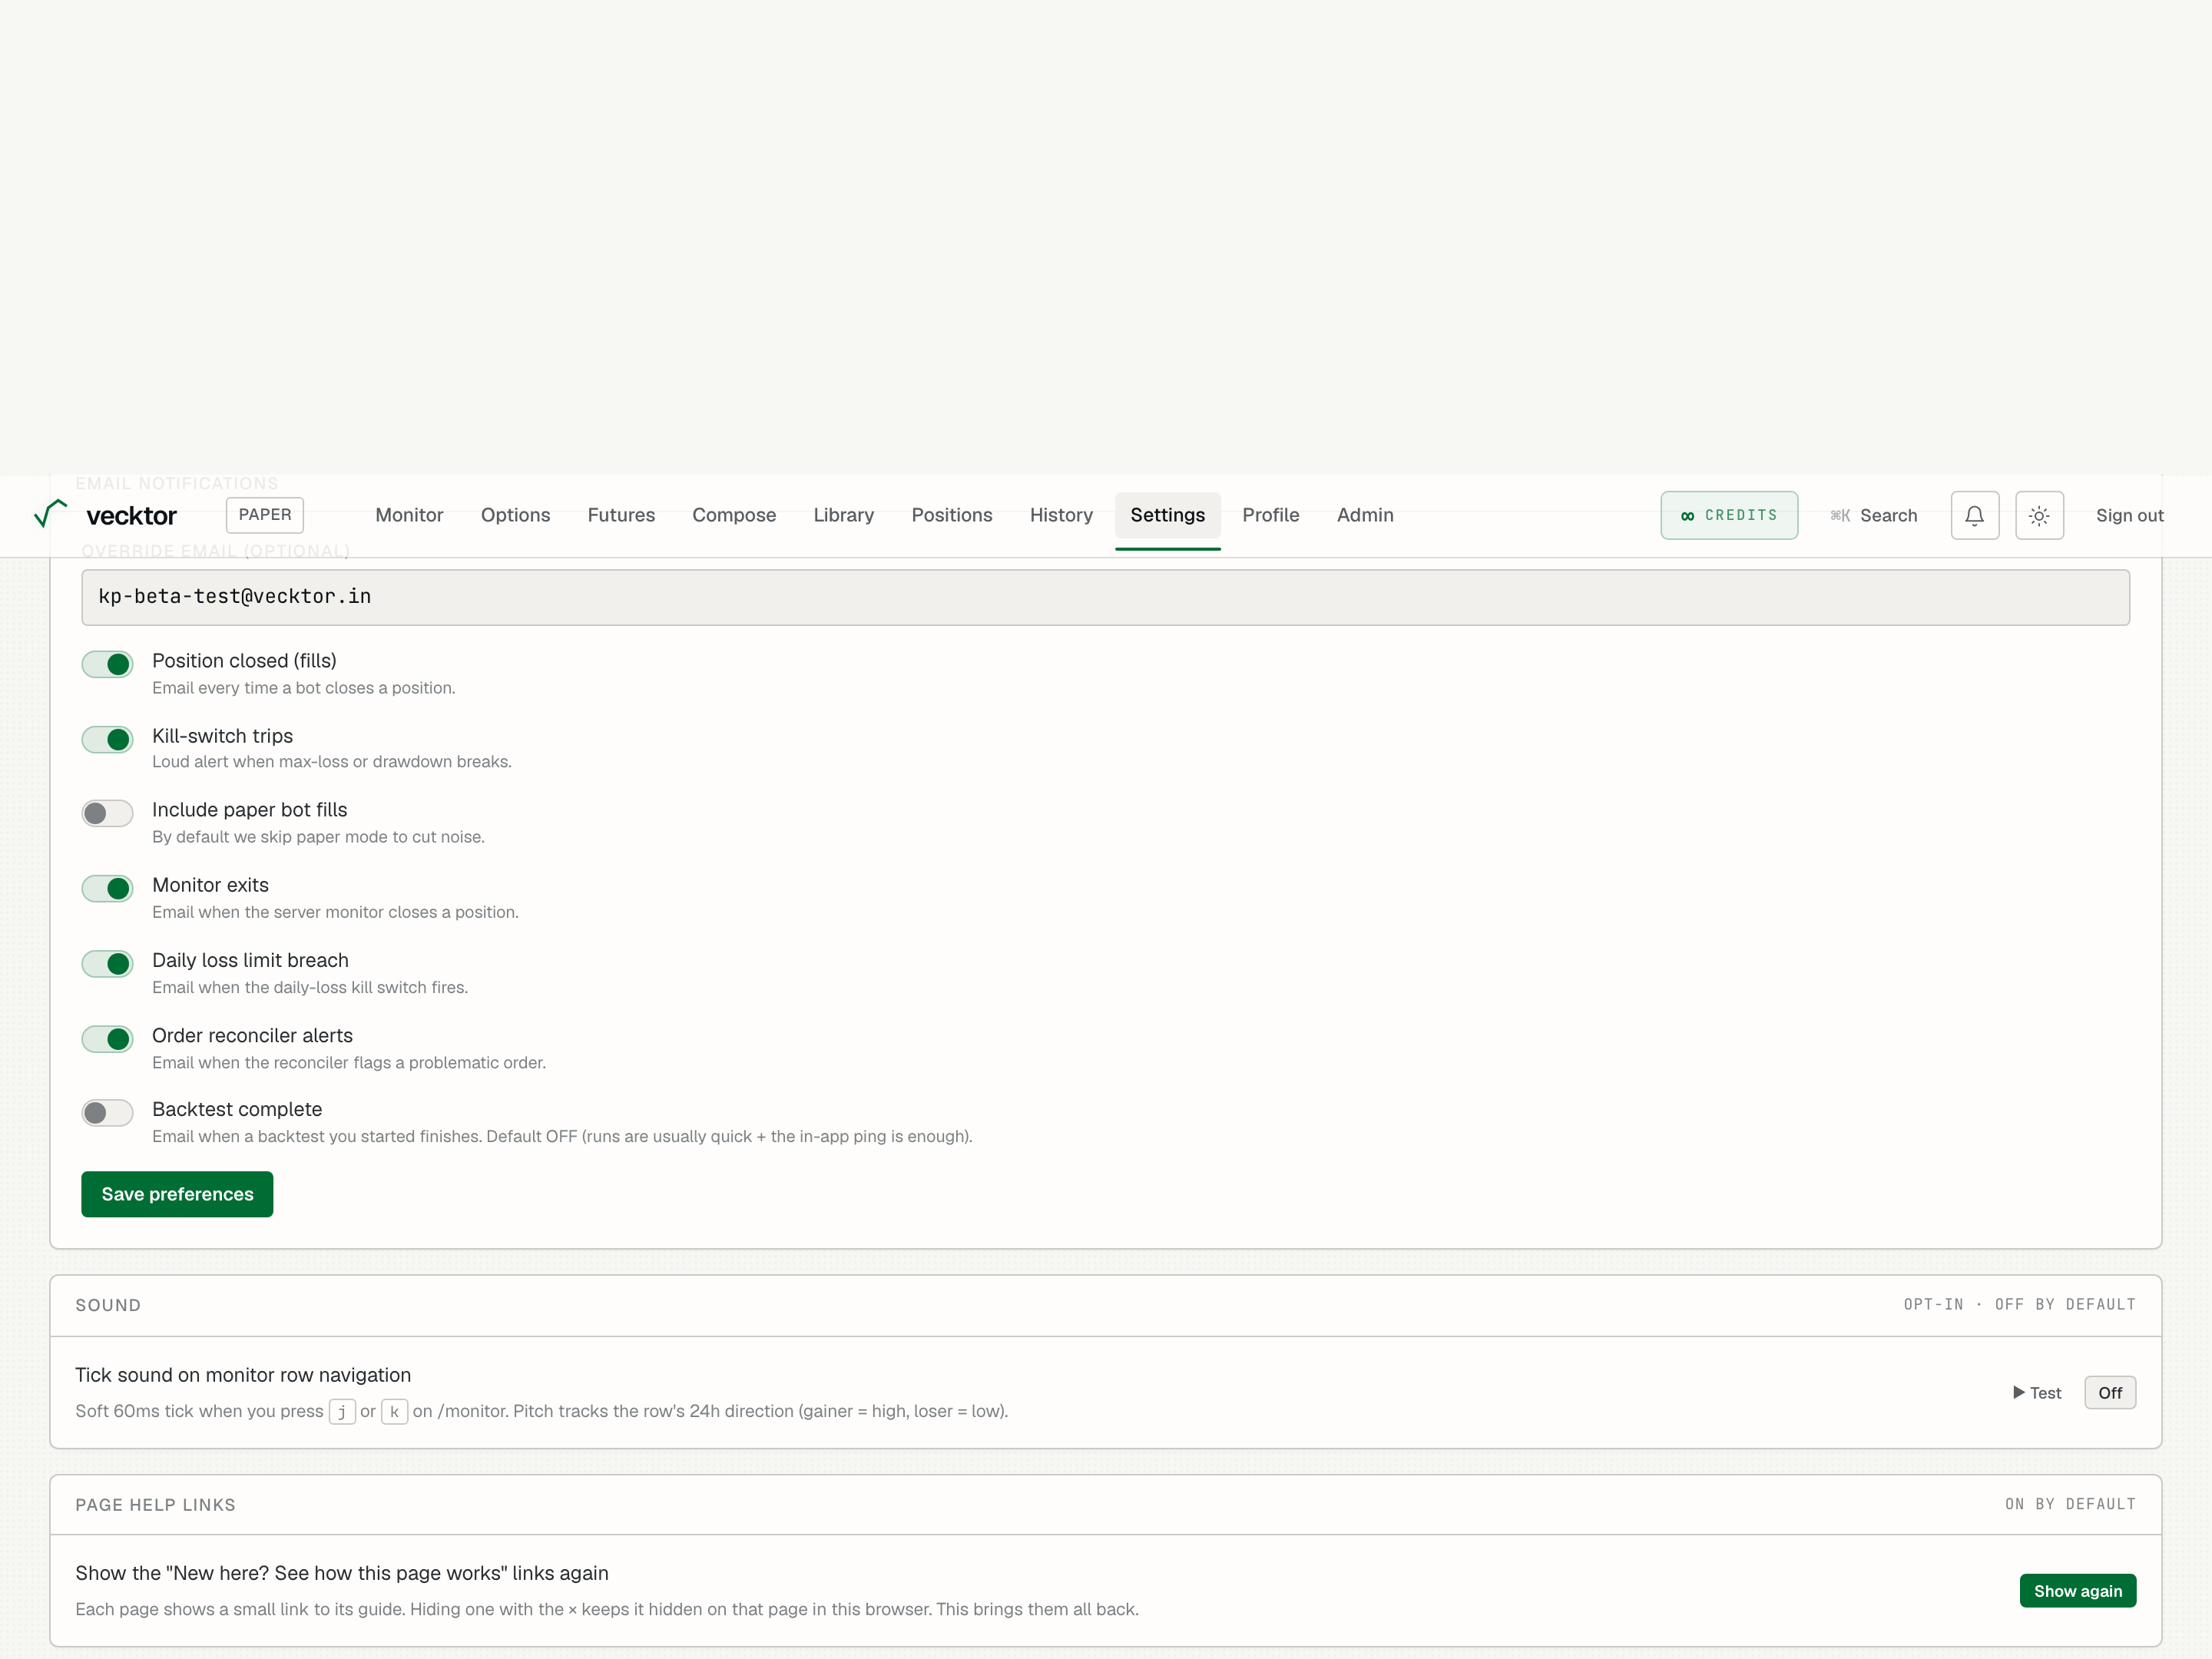Disable the Position closed (fills) toggle

coord(107,664)
